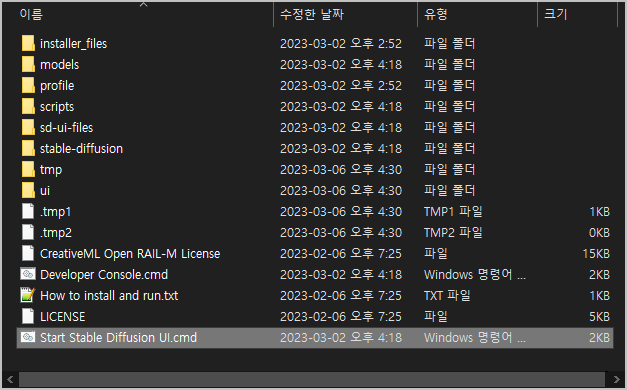This screenshot has height=390, width=627.
Task: Select the profile folder icon
Action: (28, 85)
